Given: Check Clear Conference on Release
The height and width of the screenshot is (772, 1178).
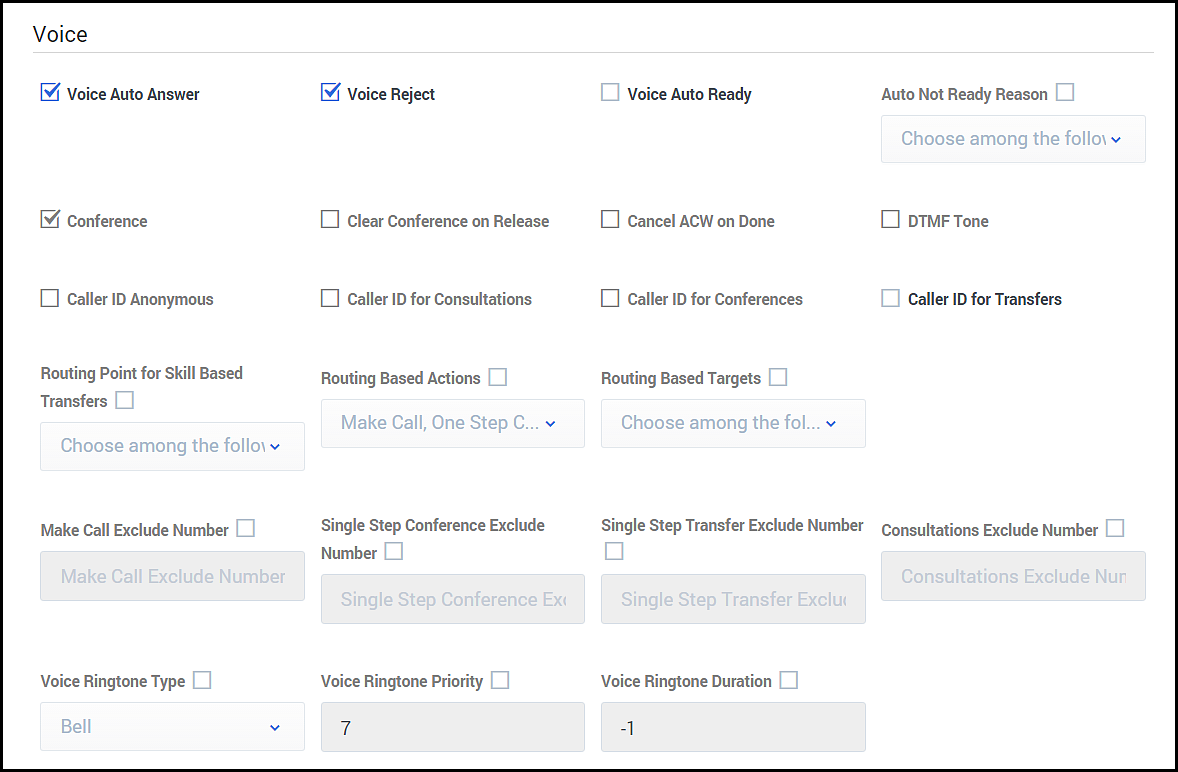Looking at the screenshot, I should [x=330, y=220].
